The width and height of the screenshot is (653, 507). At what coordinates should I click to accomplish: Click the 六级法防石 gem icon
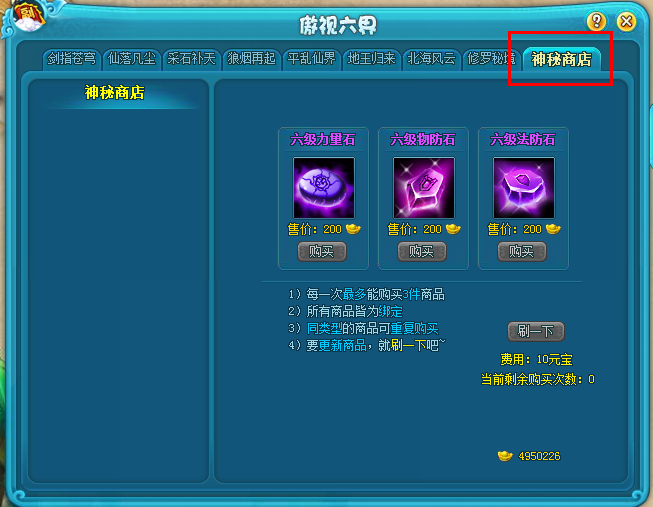523,187
